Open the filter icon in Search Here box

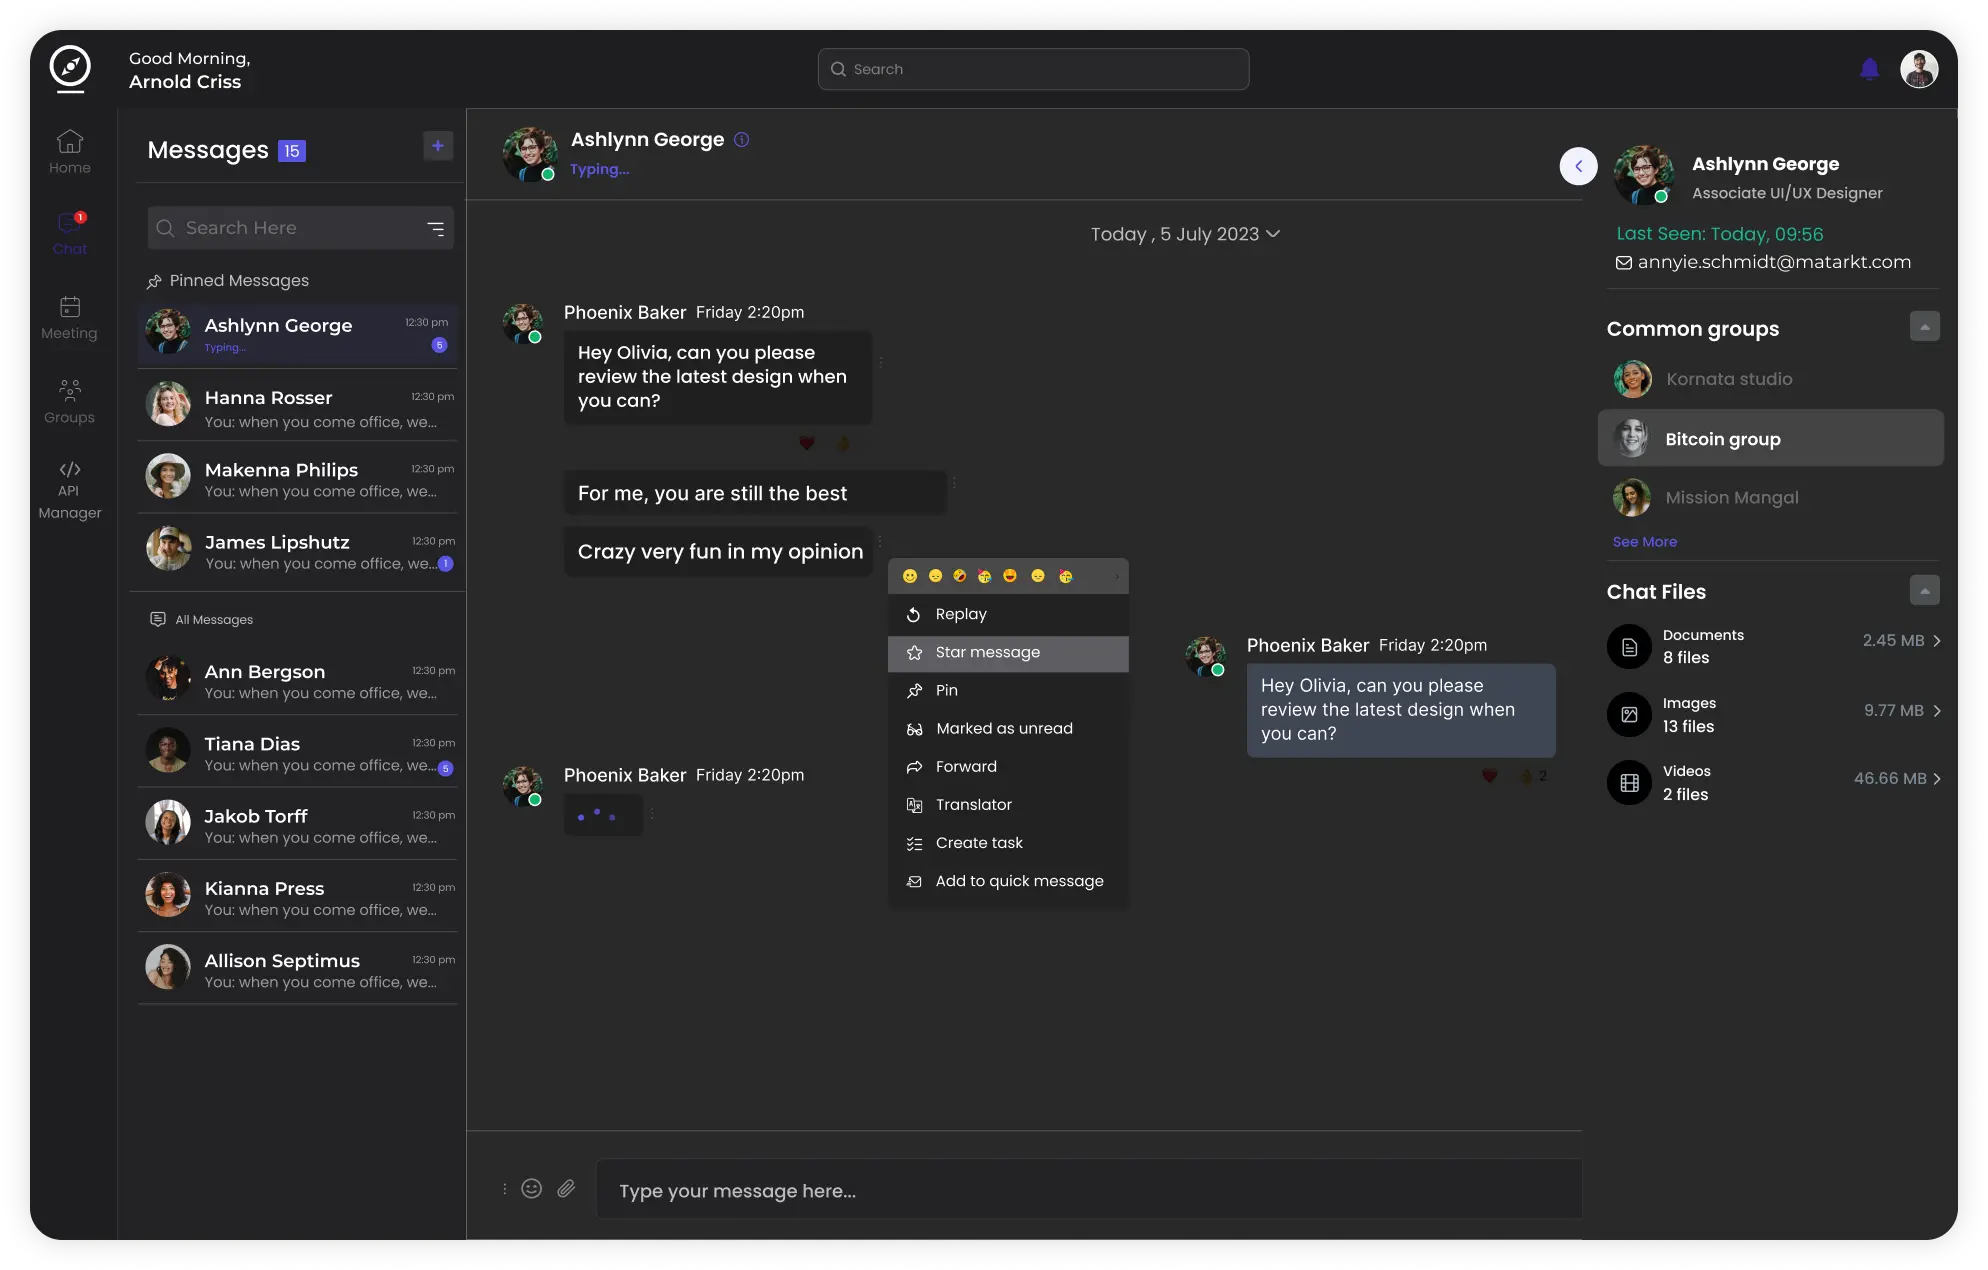(x=436, y=229)
